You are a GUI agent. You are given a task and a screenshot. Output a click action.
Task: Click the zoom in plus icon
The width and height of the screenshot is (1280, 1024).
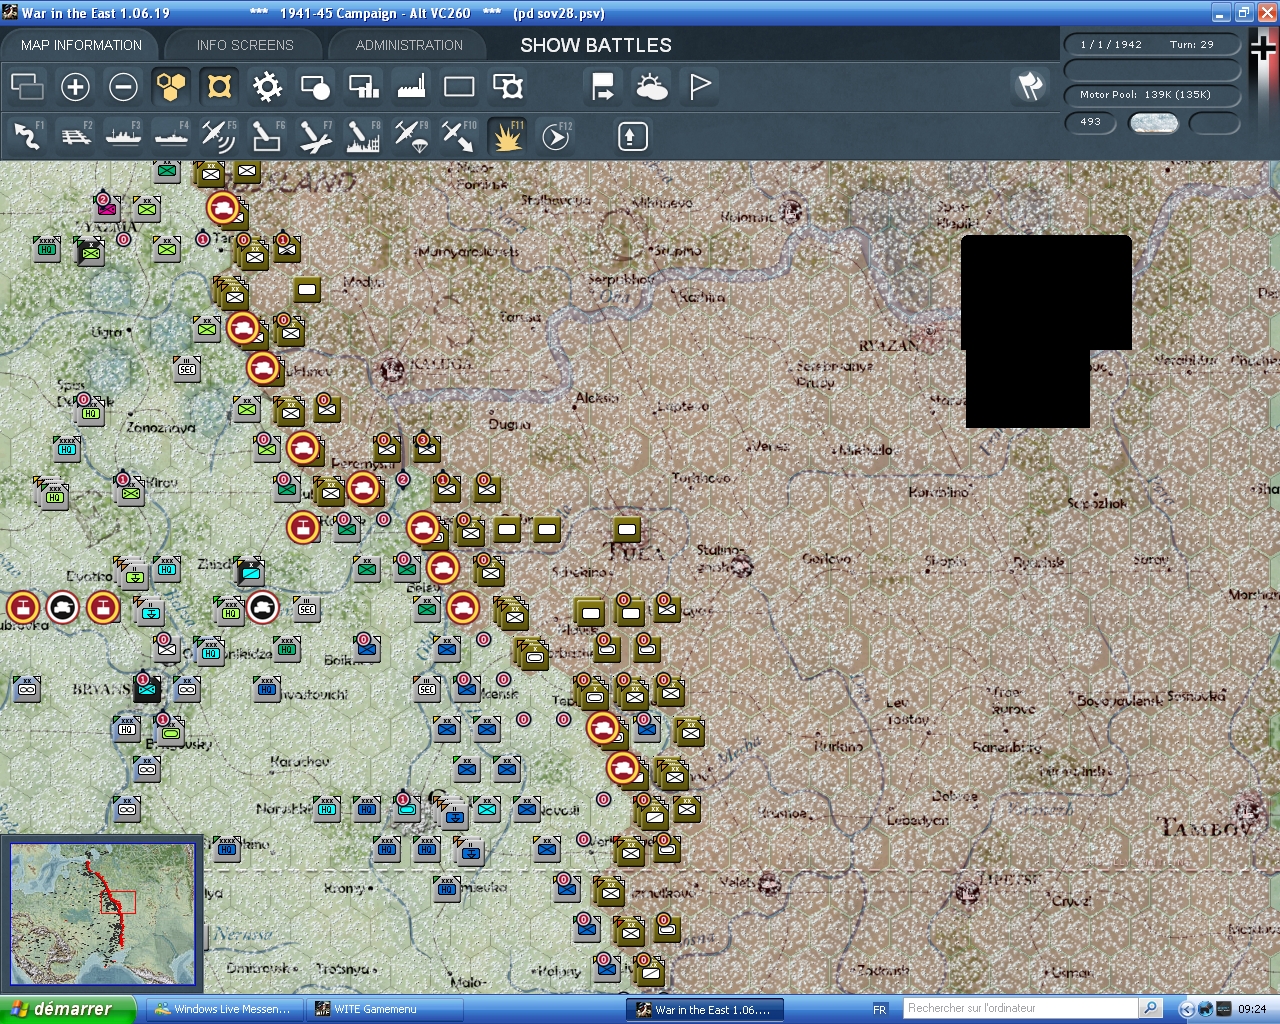(x=75, y=87)
